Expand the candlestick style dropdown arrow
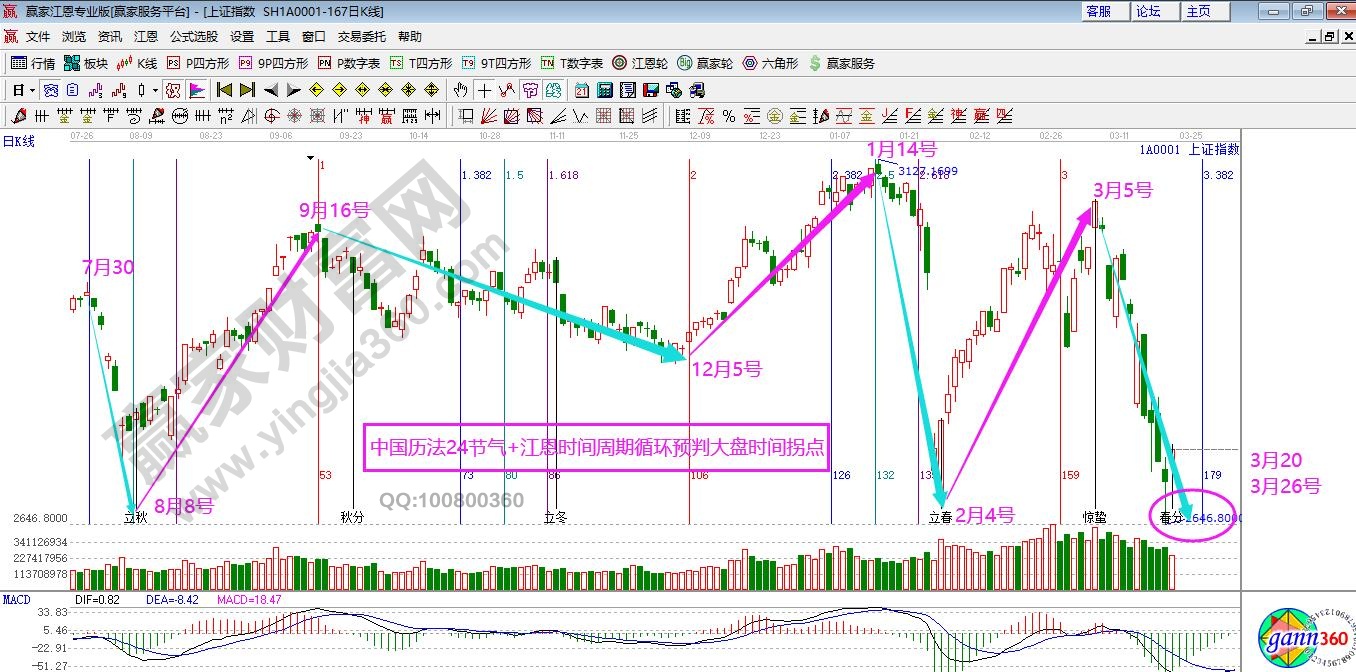 [x=155, y=90]
